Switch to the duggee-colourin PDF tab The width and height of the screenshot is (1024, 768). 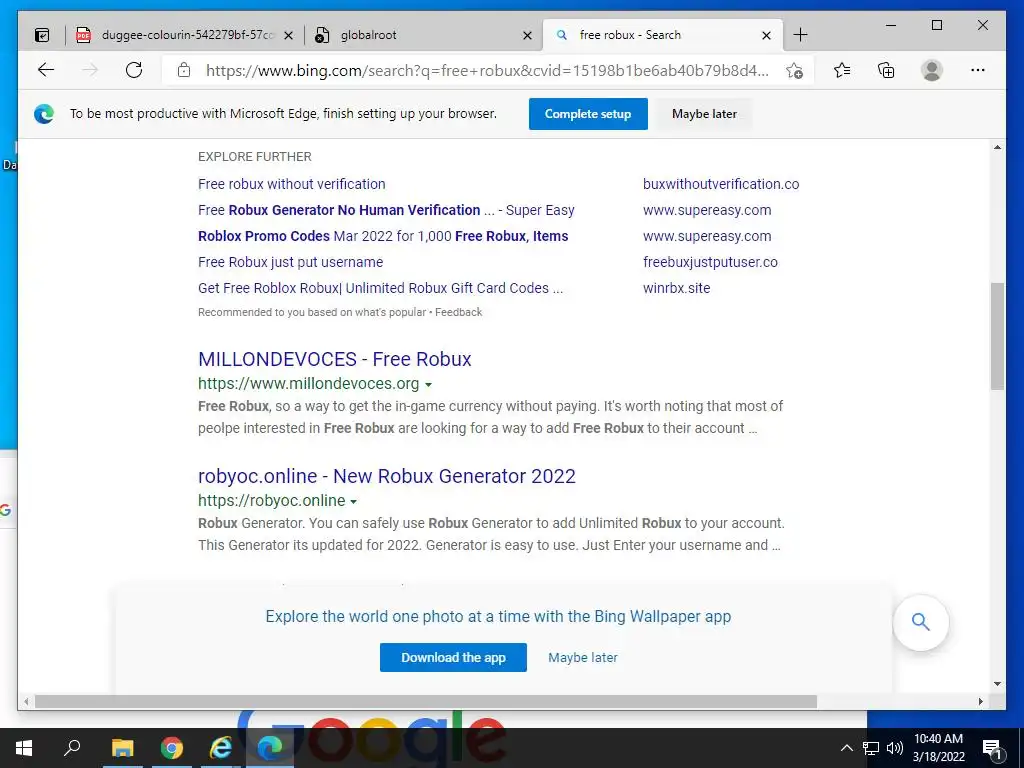point(185,35)
